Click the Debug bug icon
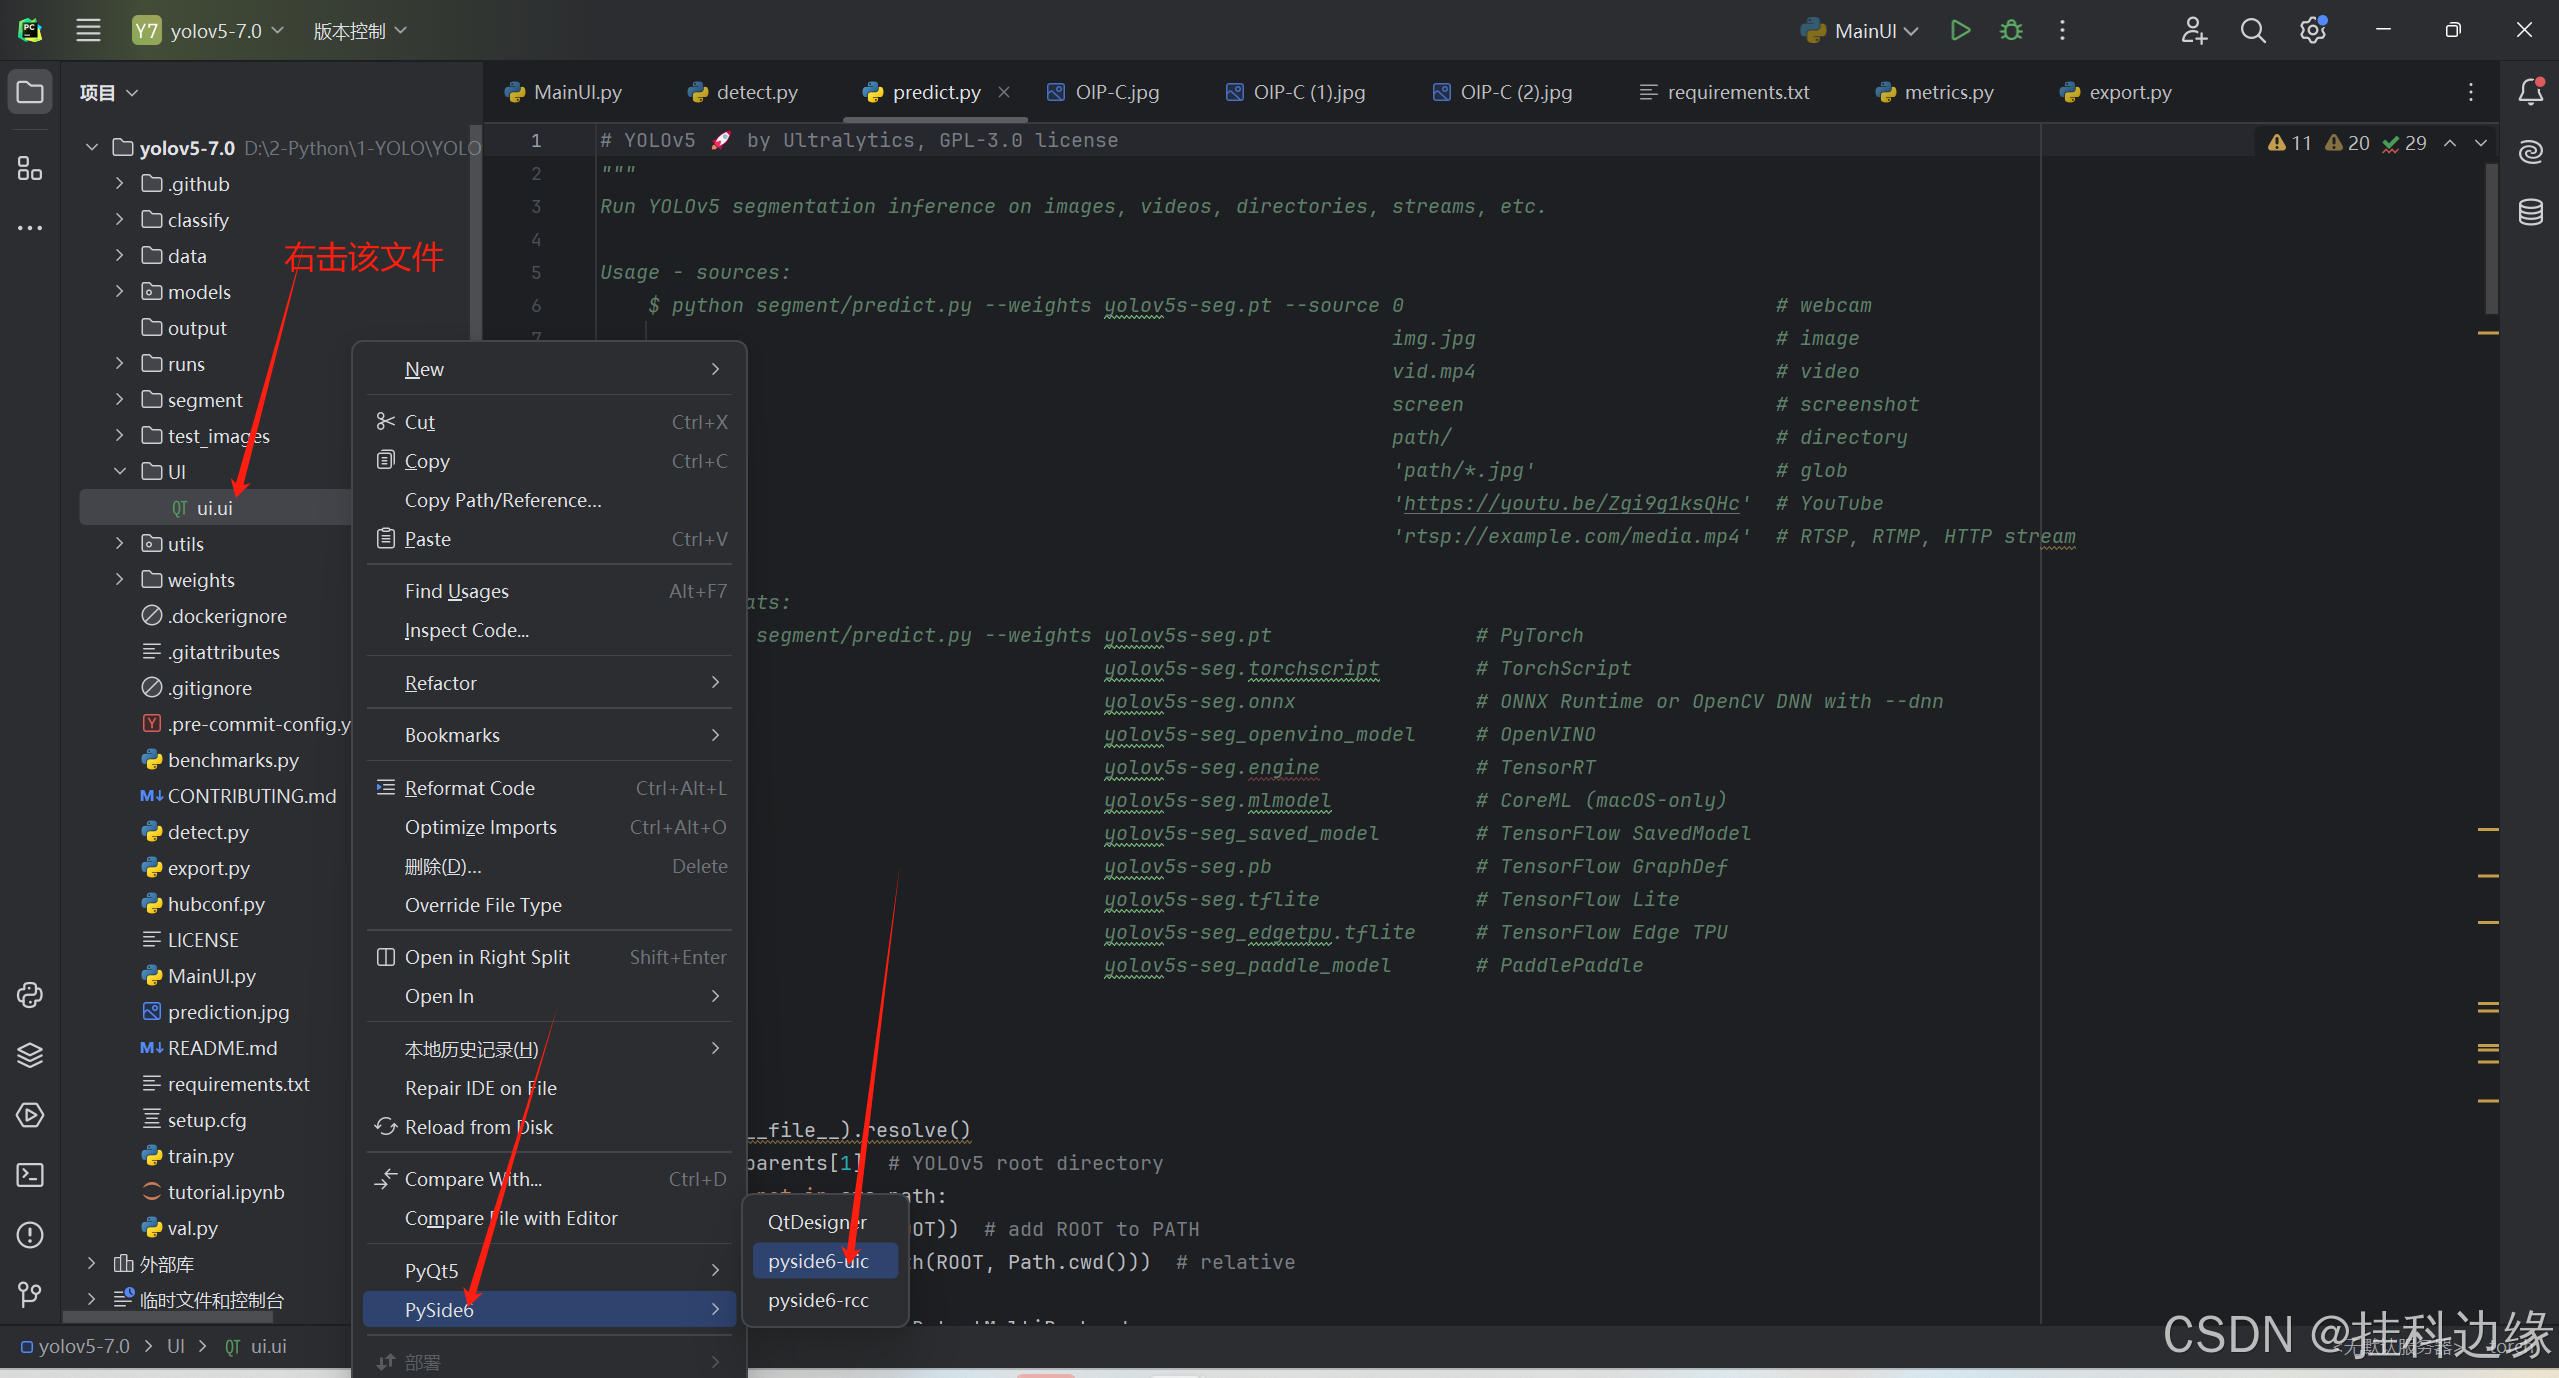The image size is (2559, 1378). 2011,30
